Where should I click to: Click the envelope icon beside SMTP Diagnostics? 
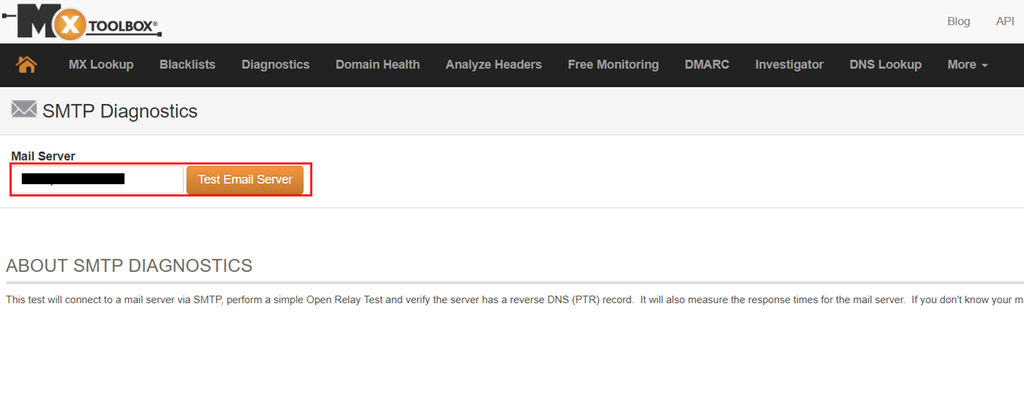[24, 109]
